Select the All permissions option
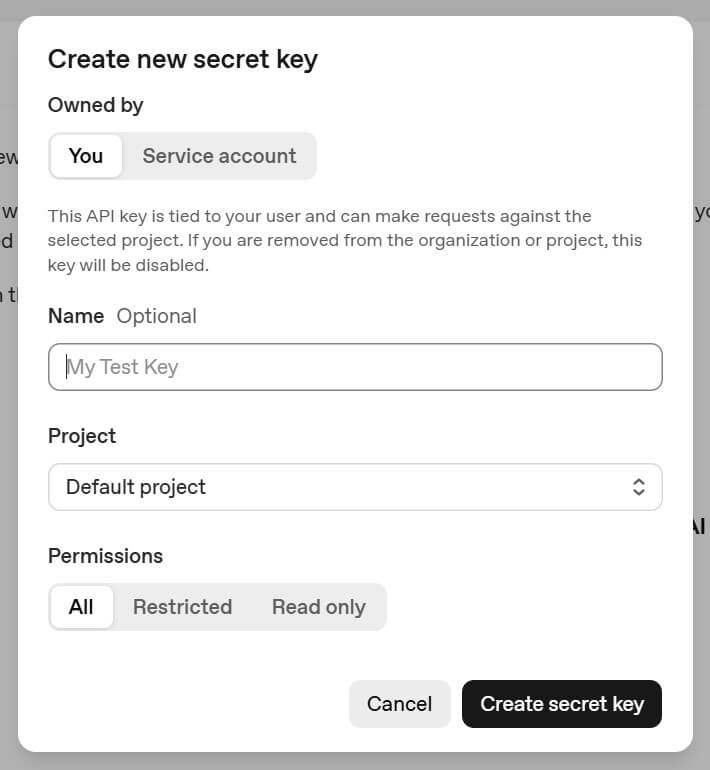The height and width of the screenshot is (770, 710). coord(81,607)
